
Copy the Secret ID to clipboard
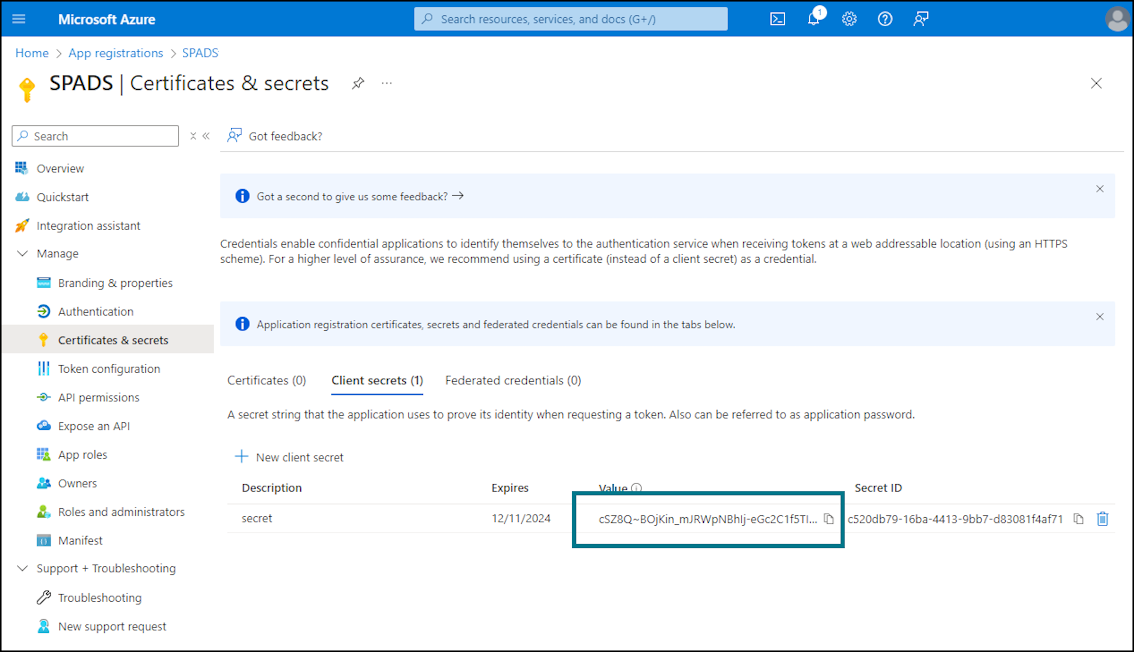[1078, 519]
